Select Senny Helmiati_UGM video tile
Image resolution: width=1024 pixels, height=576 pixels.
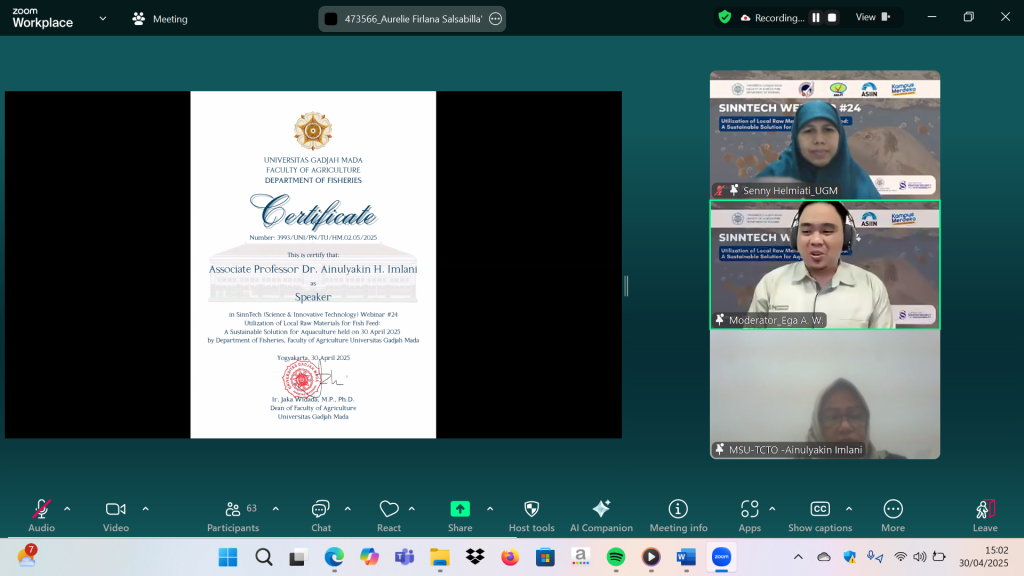point(825,135)
